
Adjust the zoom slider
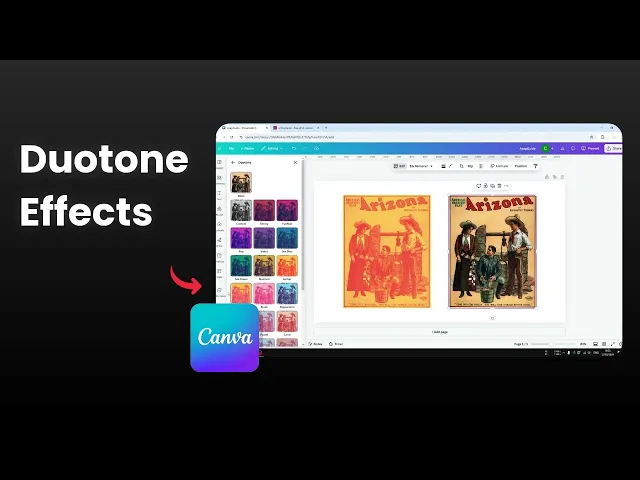[552, 344]
